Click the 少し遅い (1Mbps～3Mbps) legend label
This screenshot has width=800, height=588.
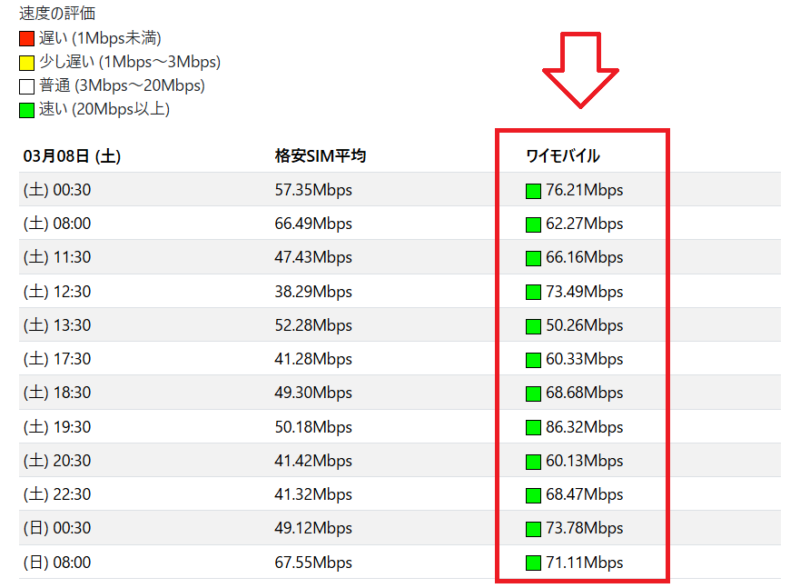(130, 62)
